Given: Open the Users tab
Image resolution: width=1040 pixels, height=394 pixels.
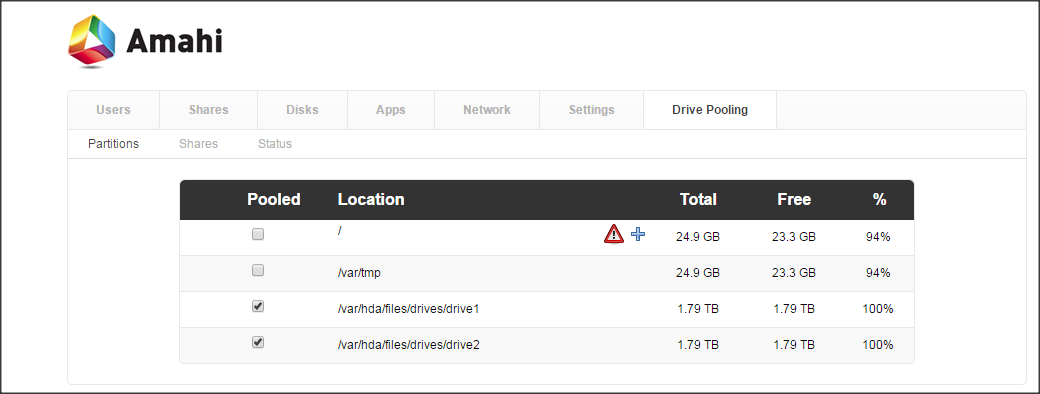Looking at the screenshot, I should pos(113,110).
